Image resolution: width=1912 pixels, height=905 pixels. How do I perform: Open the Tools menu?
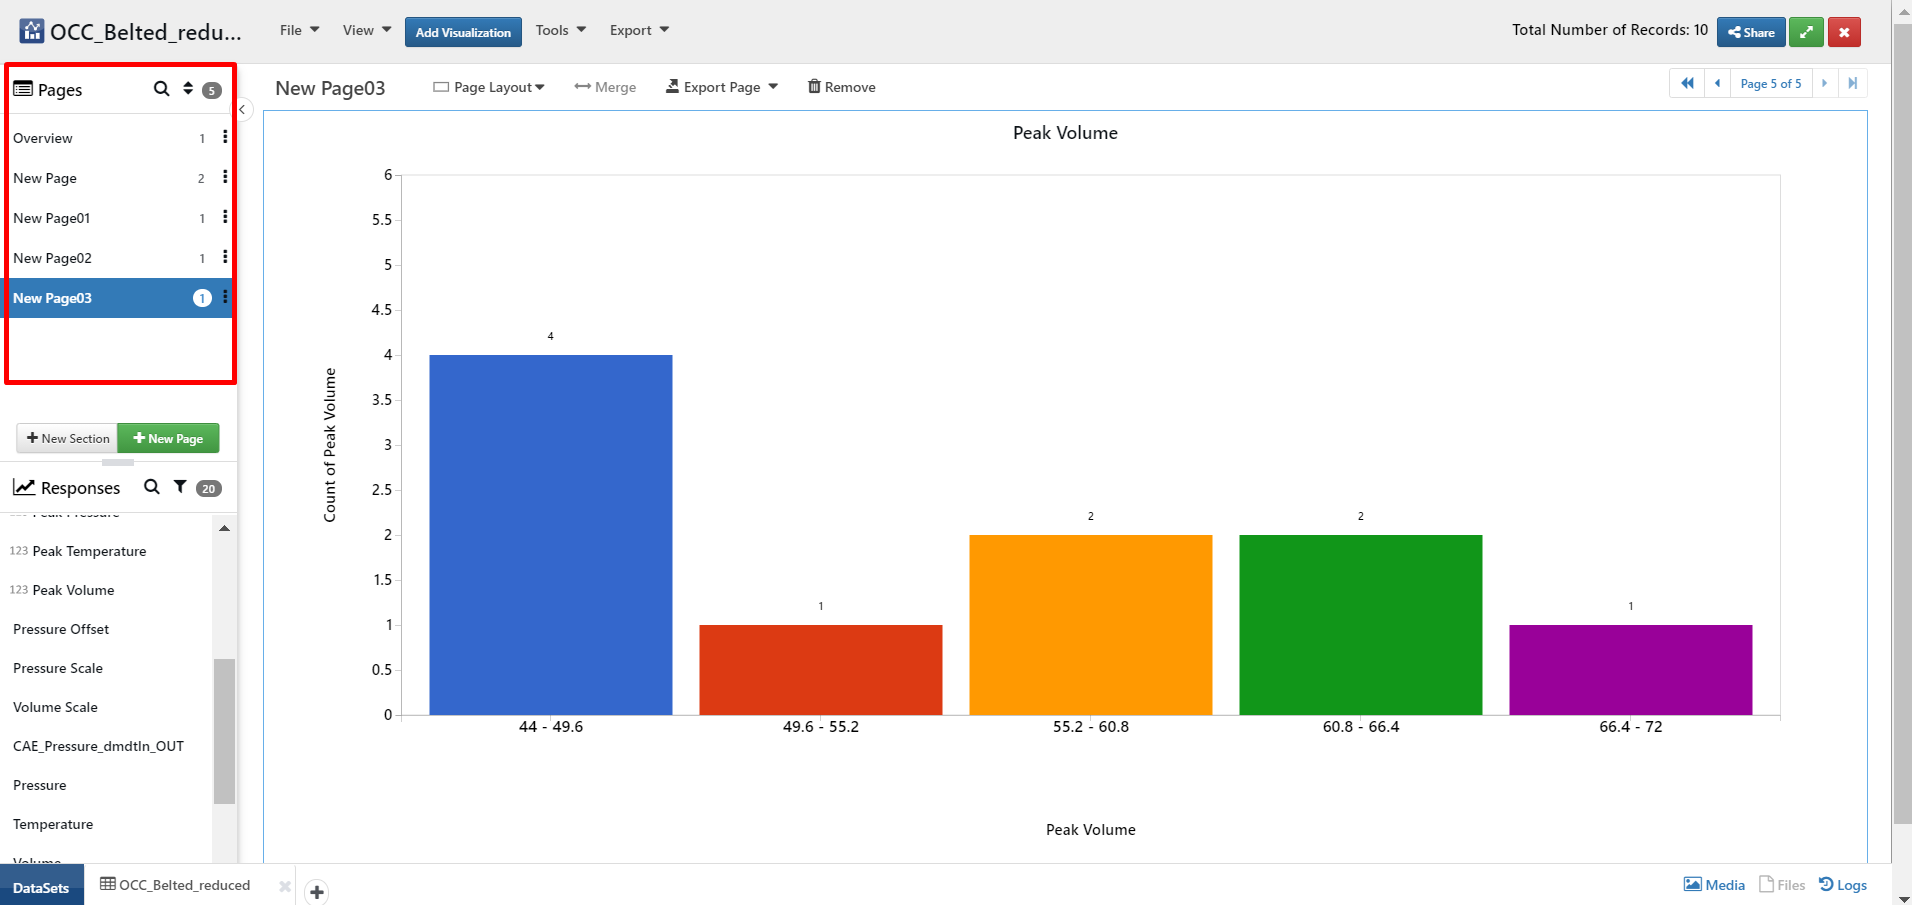click(560, 31)
